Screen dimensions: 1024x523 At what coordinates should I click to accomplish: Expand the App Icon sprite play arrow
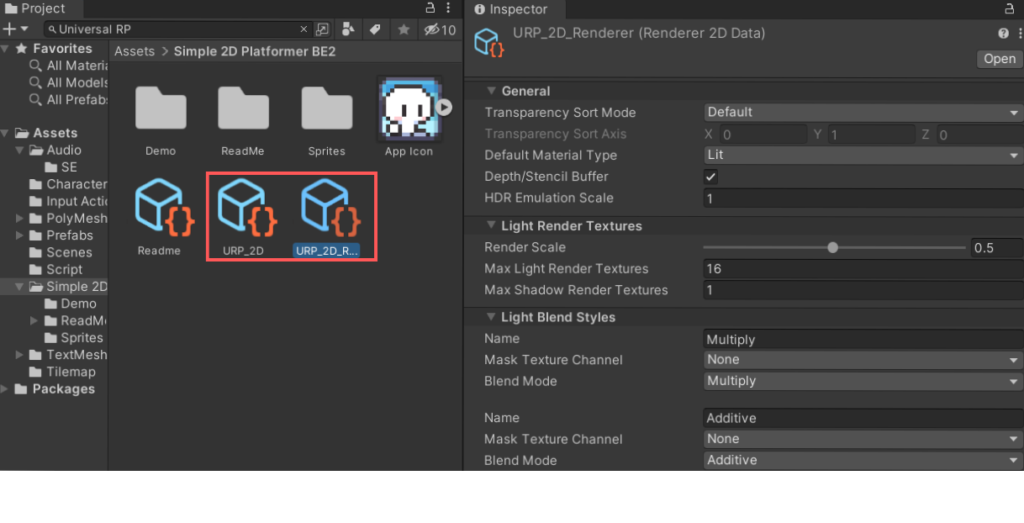click(x=444, y=107)
